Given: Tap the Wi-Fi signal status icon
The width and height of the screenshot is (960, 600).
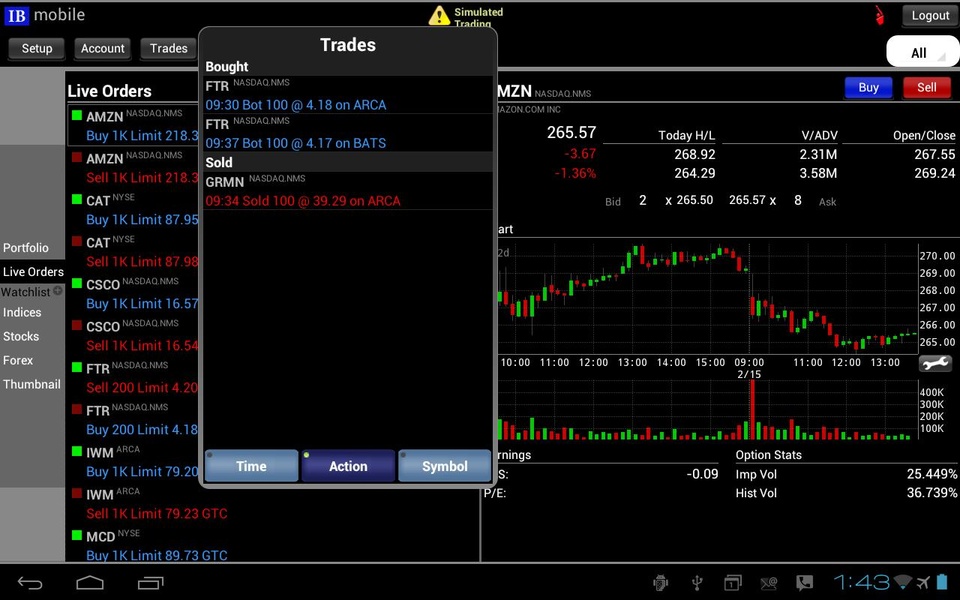Looking at the screenshot, I should pos(903,582).
